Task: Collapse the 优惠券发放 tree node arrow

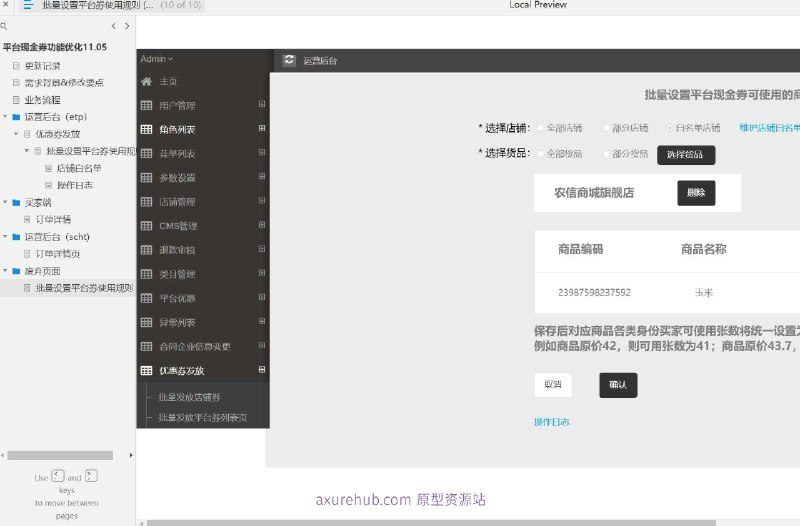Action: (16, 134)
